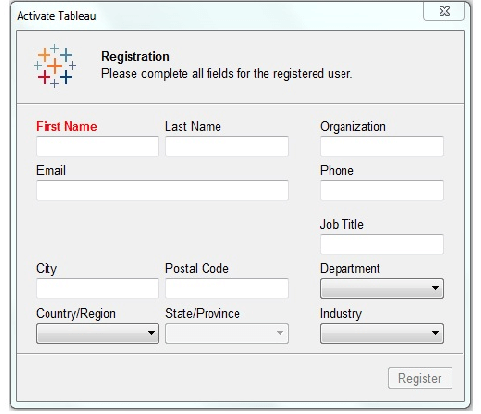The image size is (481, 414).
Task: Click the 'Please complete all fields' instruction text
Action: click(226, 73)
